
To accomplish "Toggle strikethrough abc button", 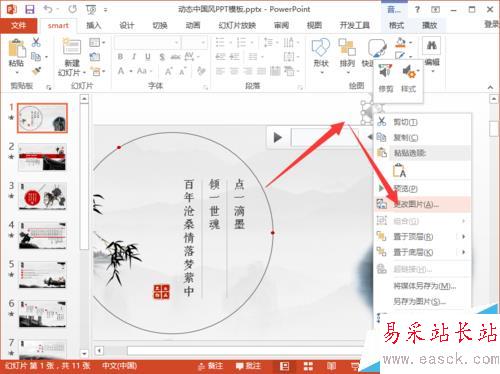I will (175, 57).
